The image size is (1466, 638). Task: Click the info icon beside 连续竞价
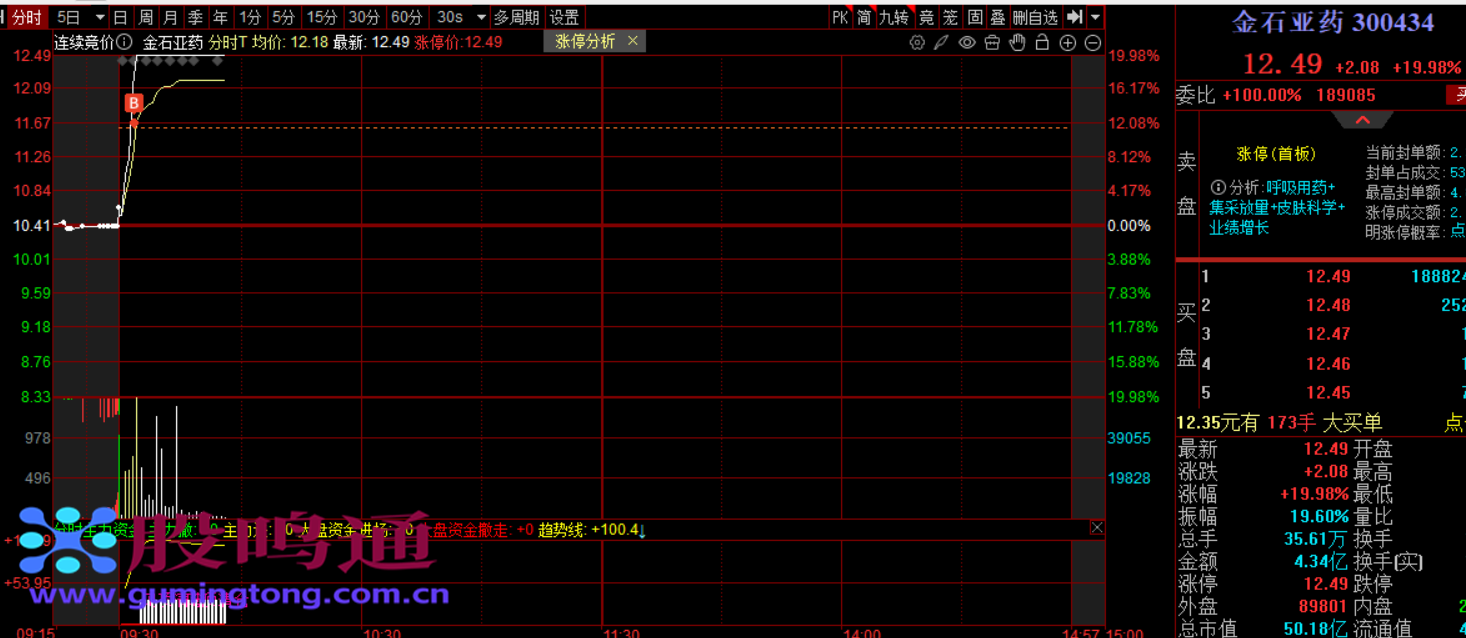pos(124,42)
